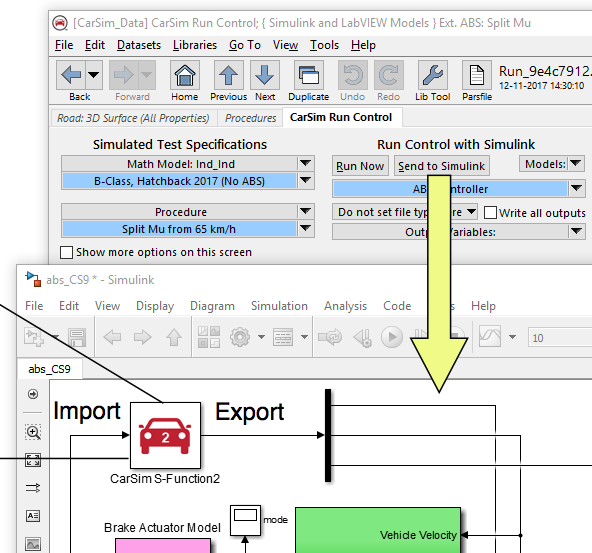Go to Previous dataset
The width and height of the screenshot is (592, 553).
tap(228, 75)
